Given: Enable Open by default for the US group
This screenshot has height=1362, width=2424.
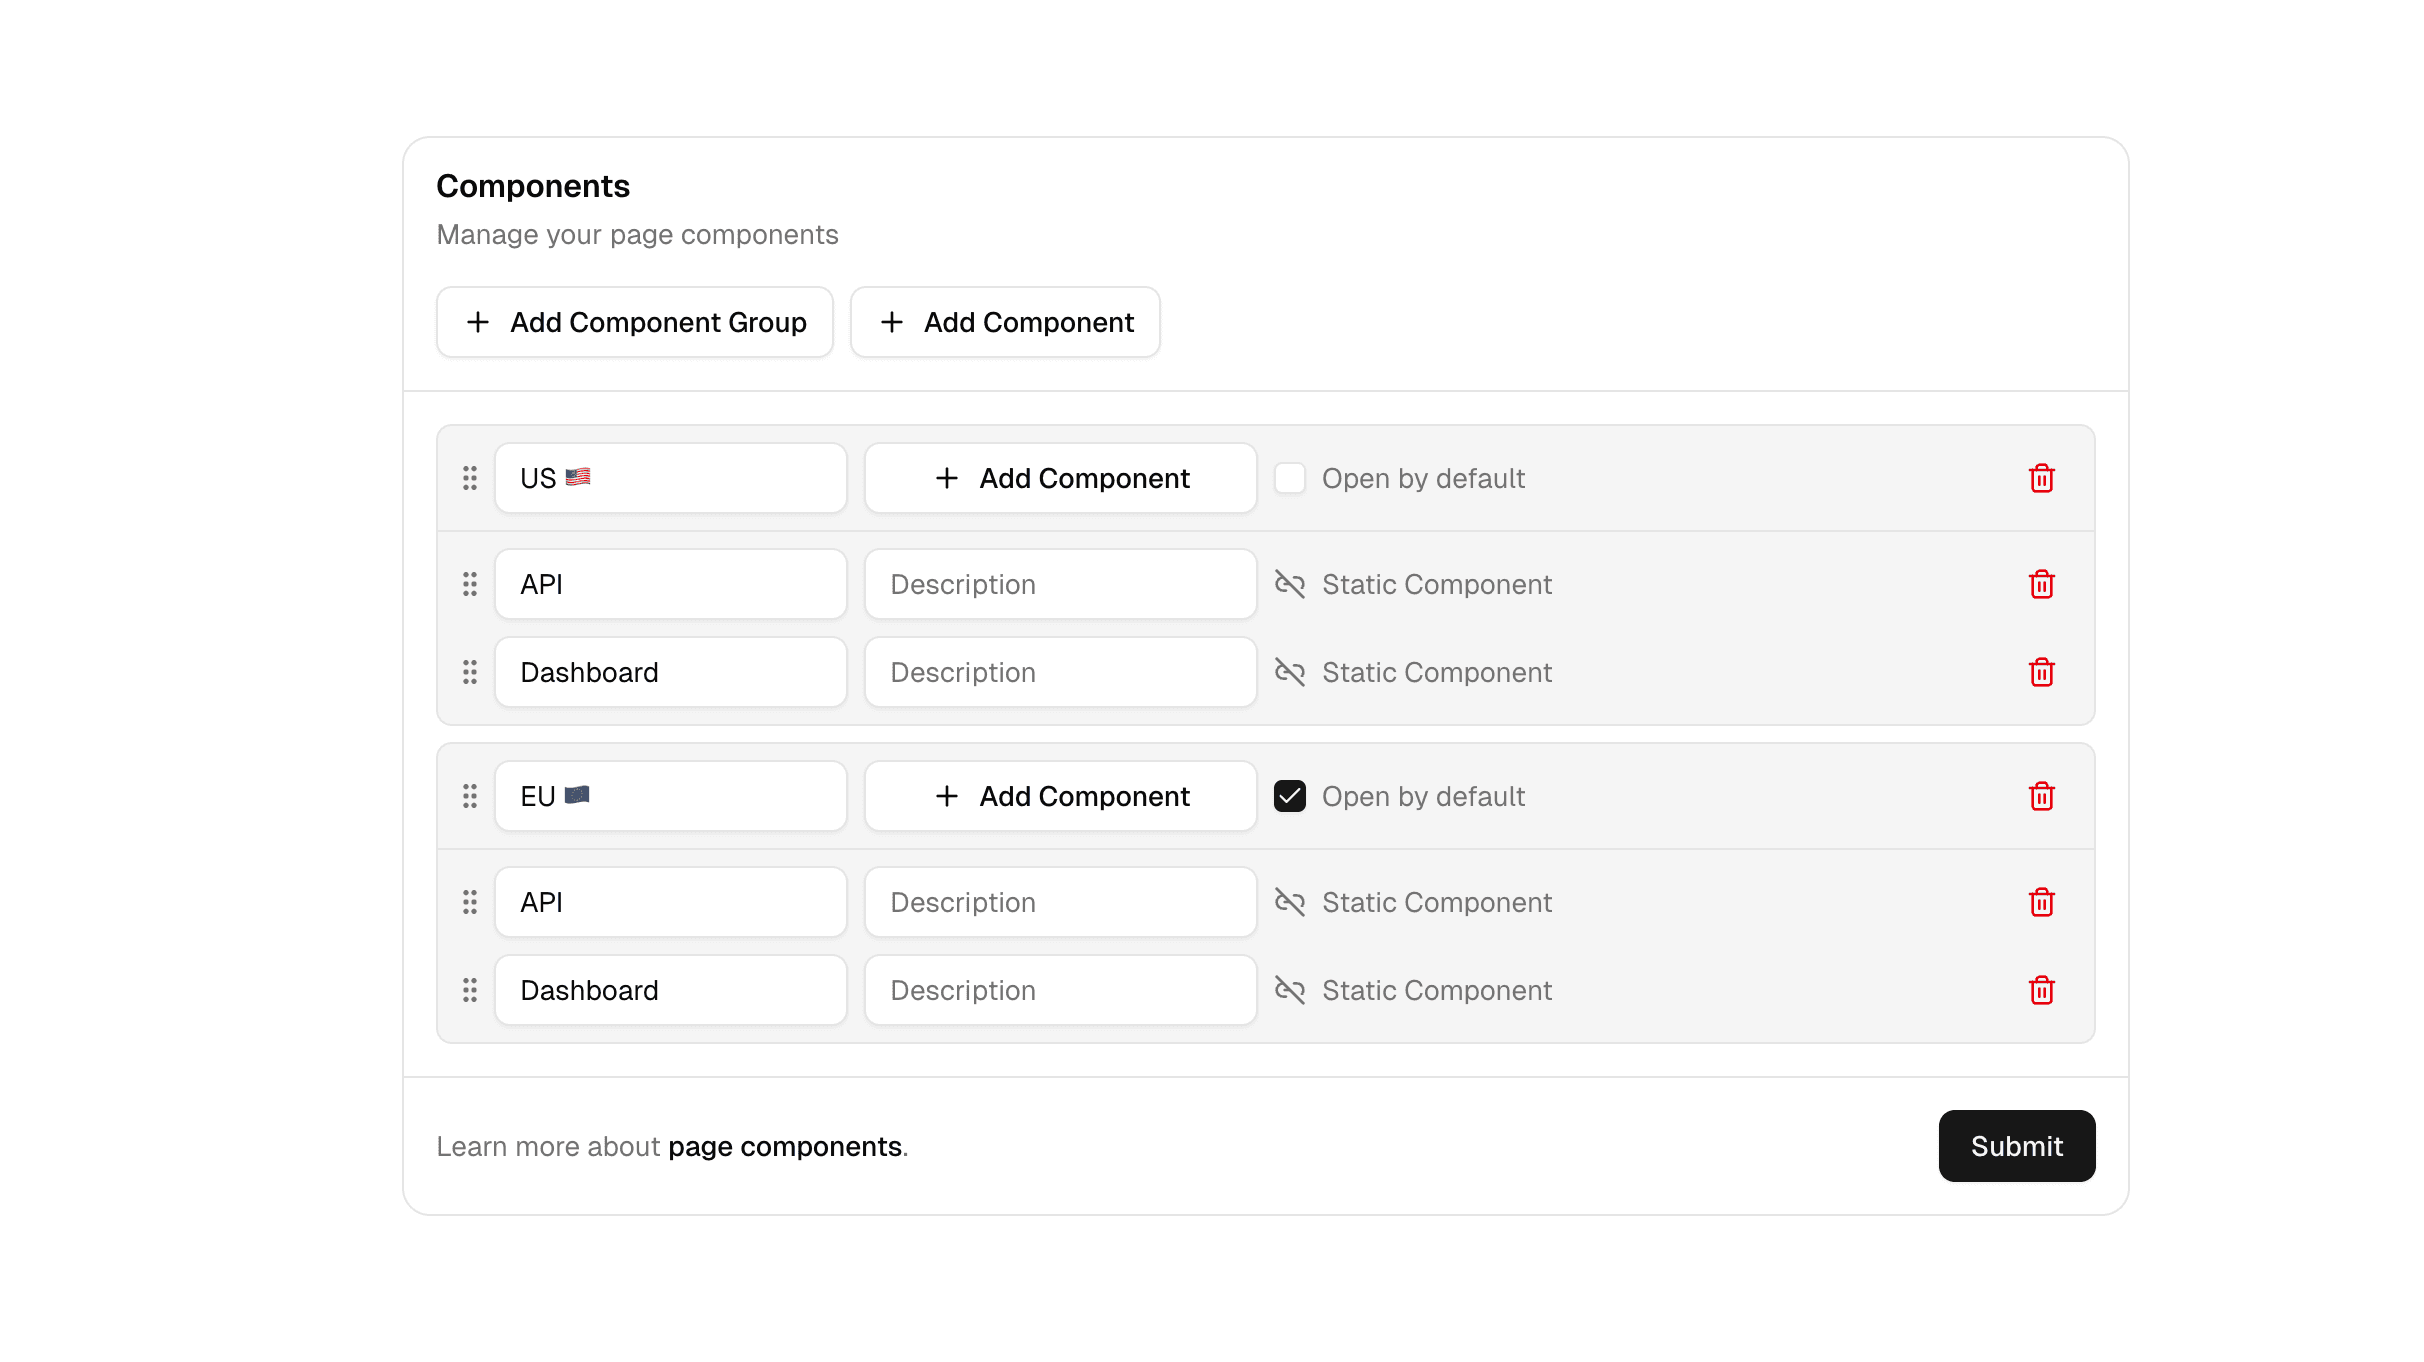Looking at the screenshot, I should (1290, 478).
